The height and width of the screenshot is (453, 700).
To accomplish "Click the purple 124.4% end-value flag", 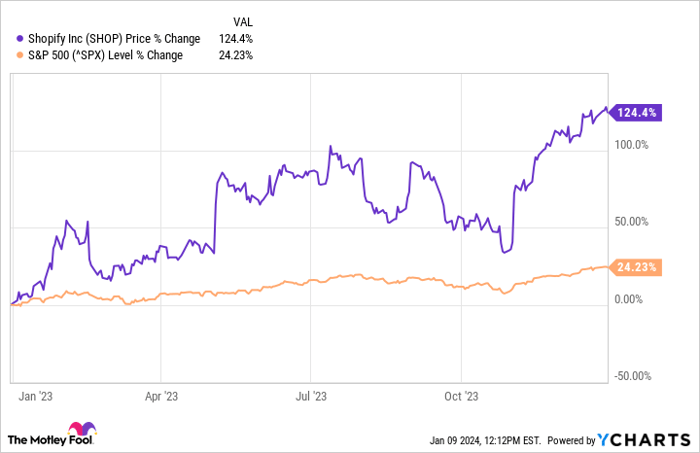I will tap(636, 112).
